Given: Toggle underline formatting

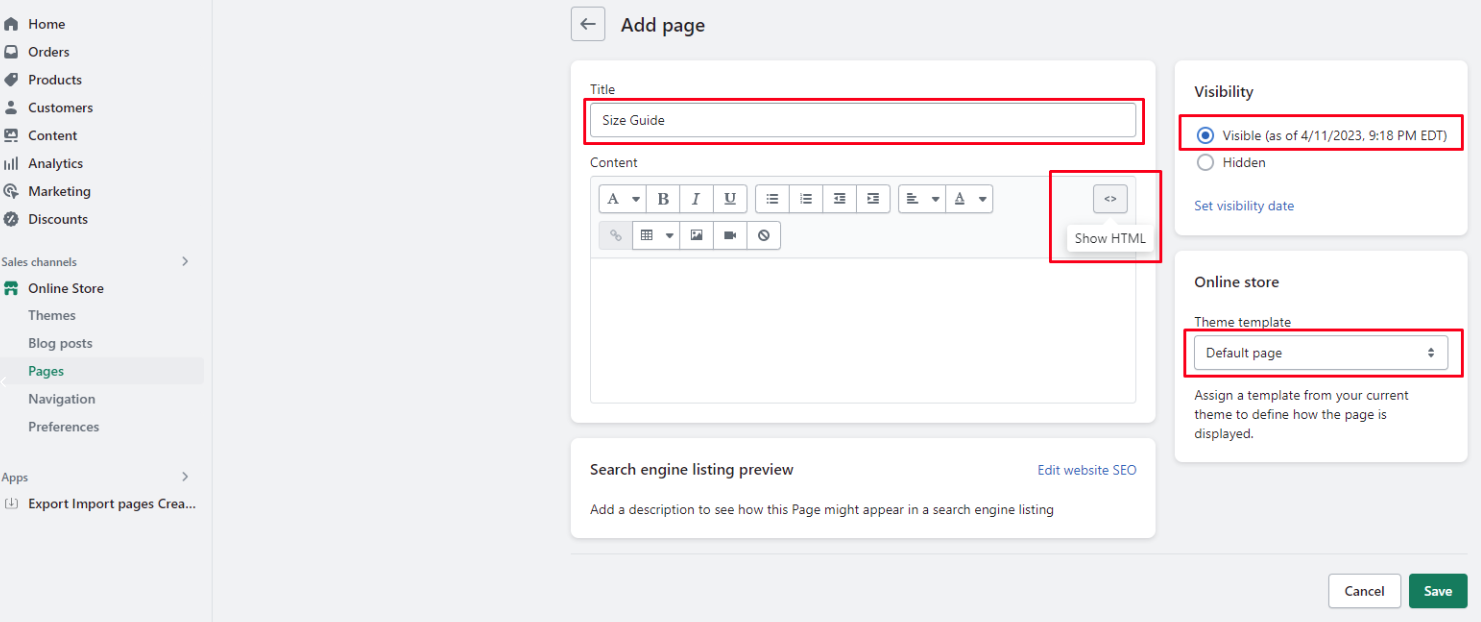Looking at the screenshot, I should [730, 199].
